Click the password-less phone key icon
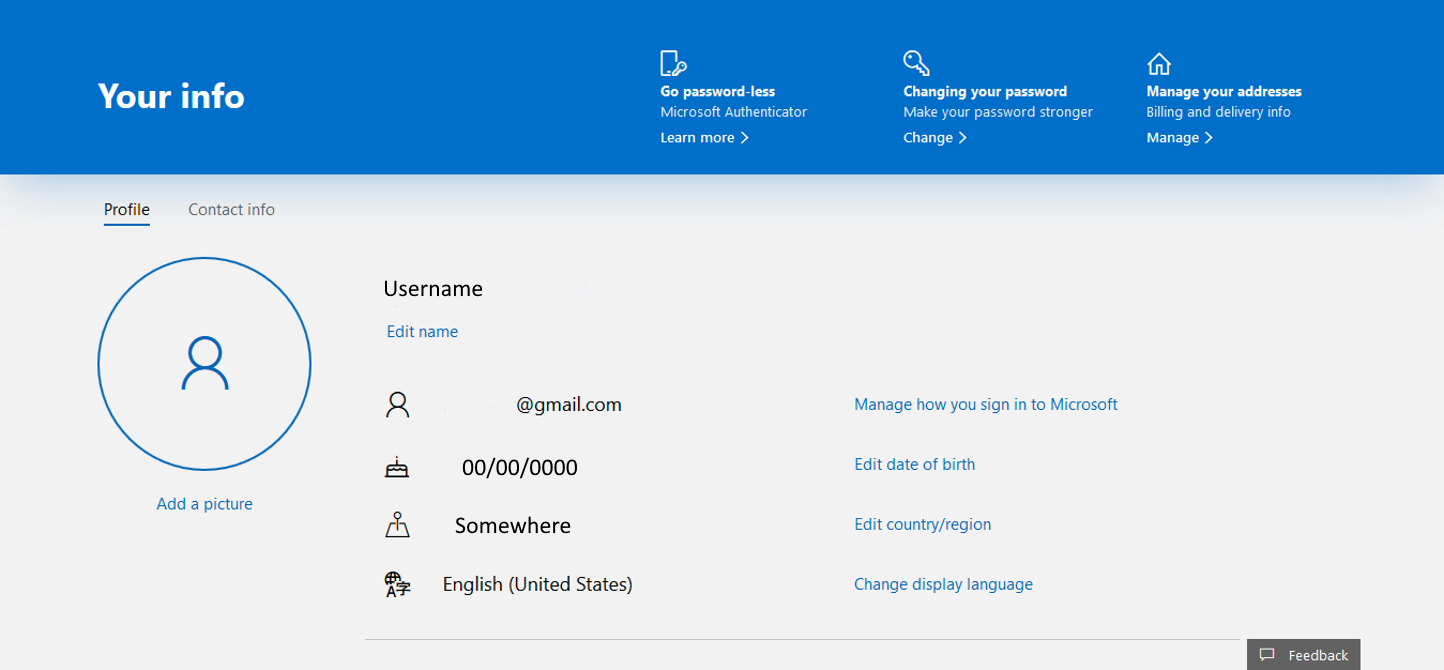 point(673,63)
